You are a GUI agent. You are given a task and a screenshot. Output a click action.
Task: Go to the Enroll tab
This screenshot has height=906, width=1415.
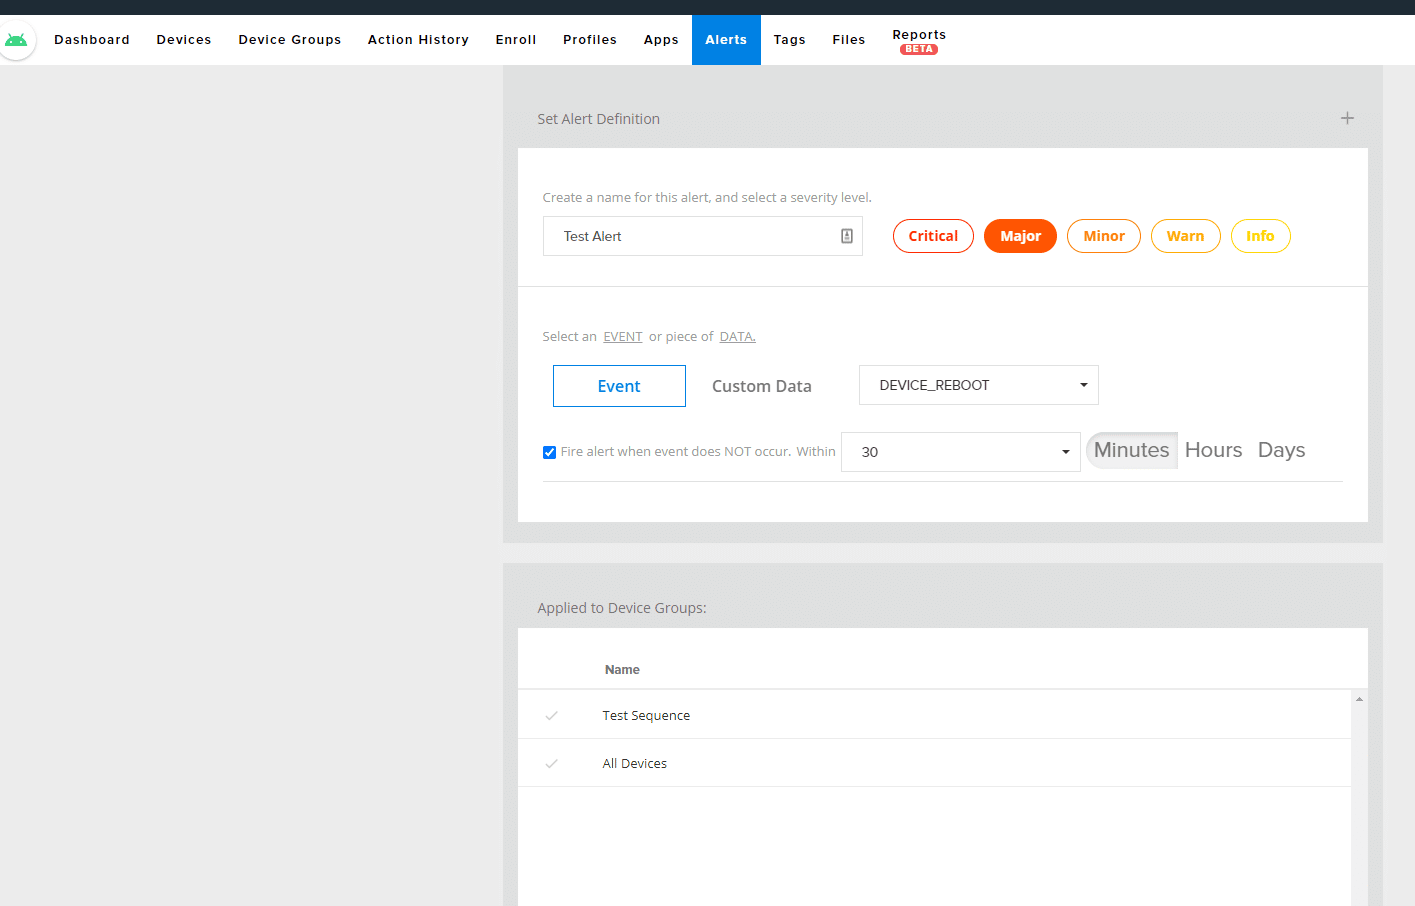(516, 40)
